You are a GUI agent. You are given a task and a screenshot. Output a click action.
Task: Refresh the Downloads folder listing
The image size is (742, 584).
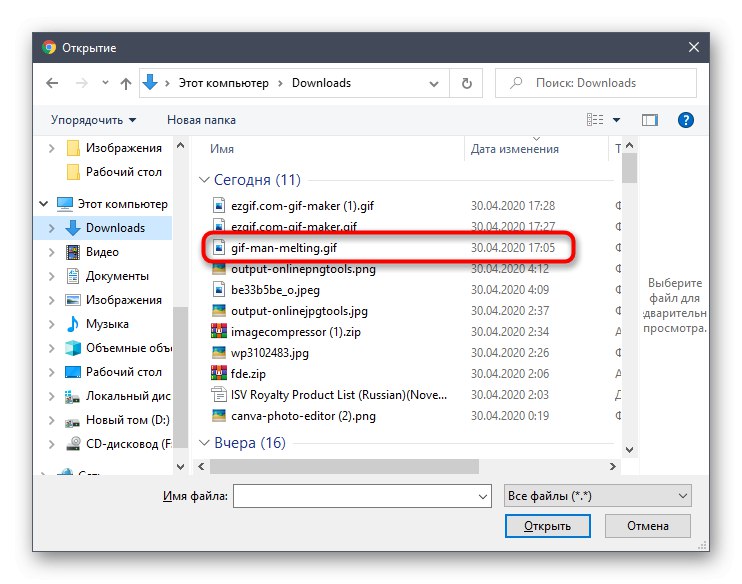[x=467, y=83]
